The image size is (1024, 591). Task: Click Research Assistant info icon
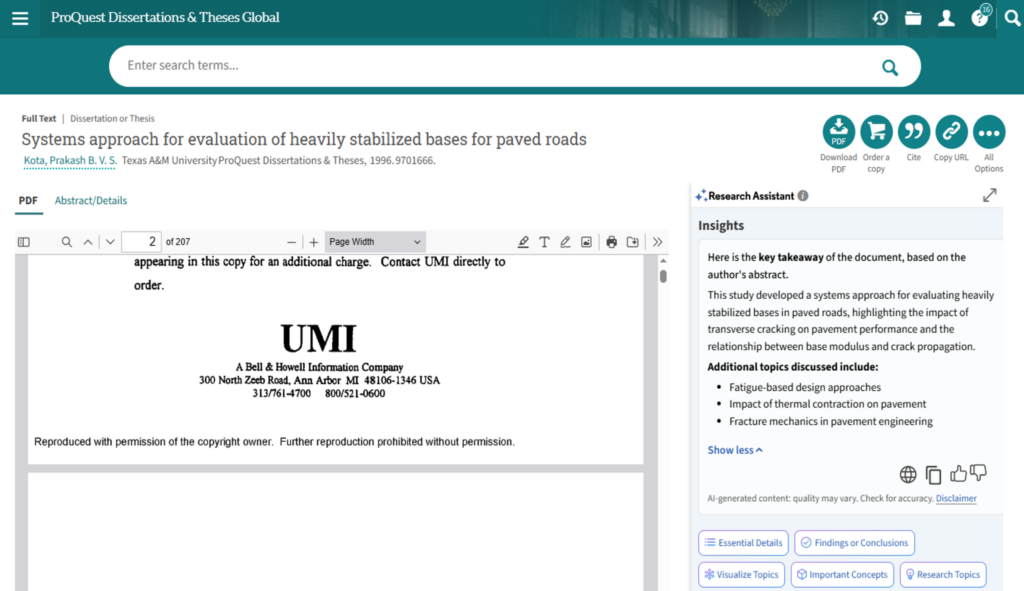click(x=803, y=196)
